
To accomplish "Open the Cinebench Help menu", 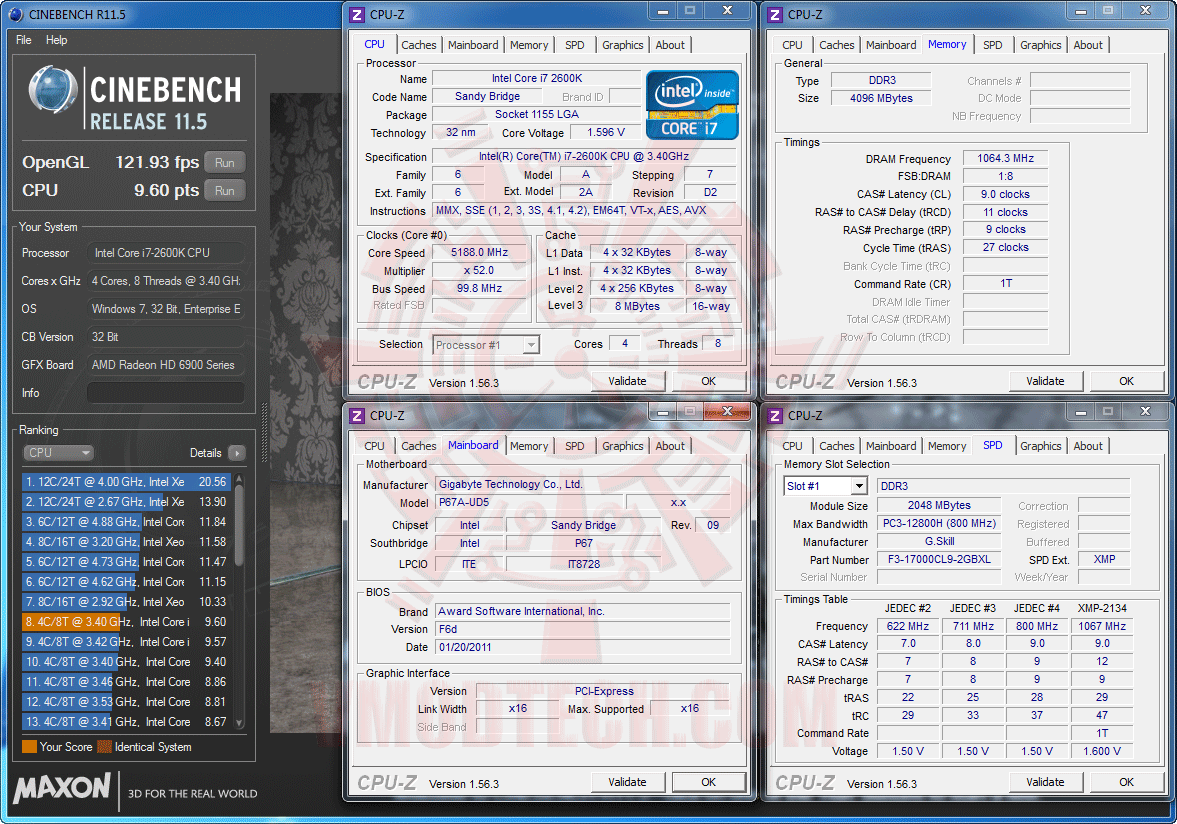I will pyautogui.click(x=56, y=40).
